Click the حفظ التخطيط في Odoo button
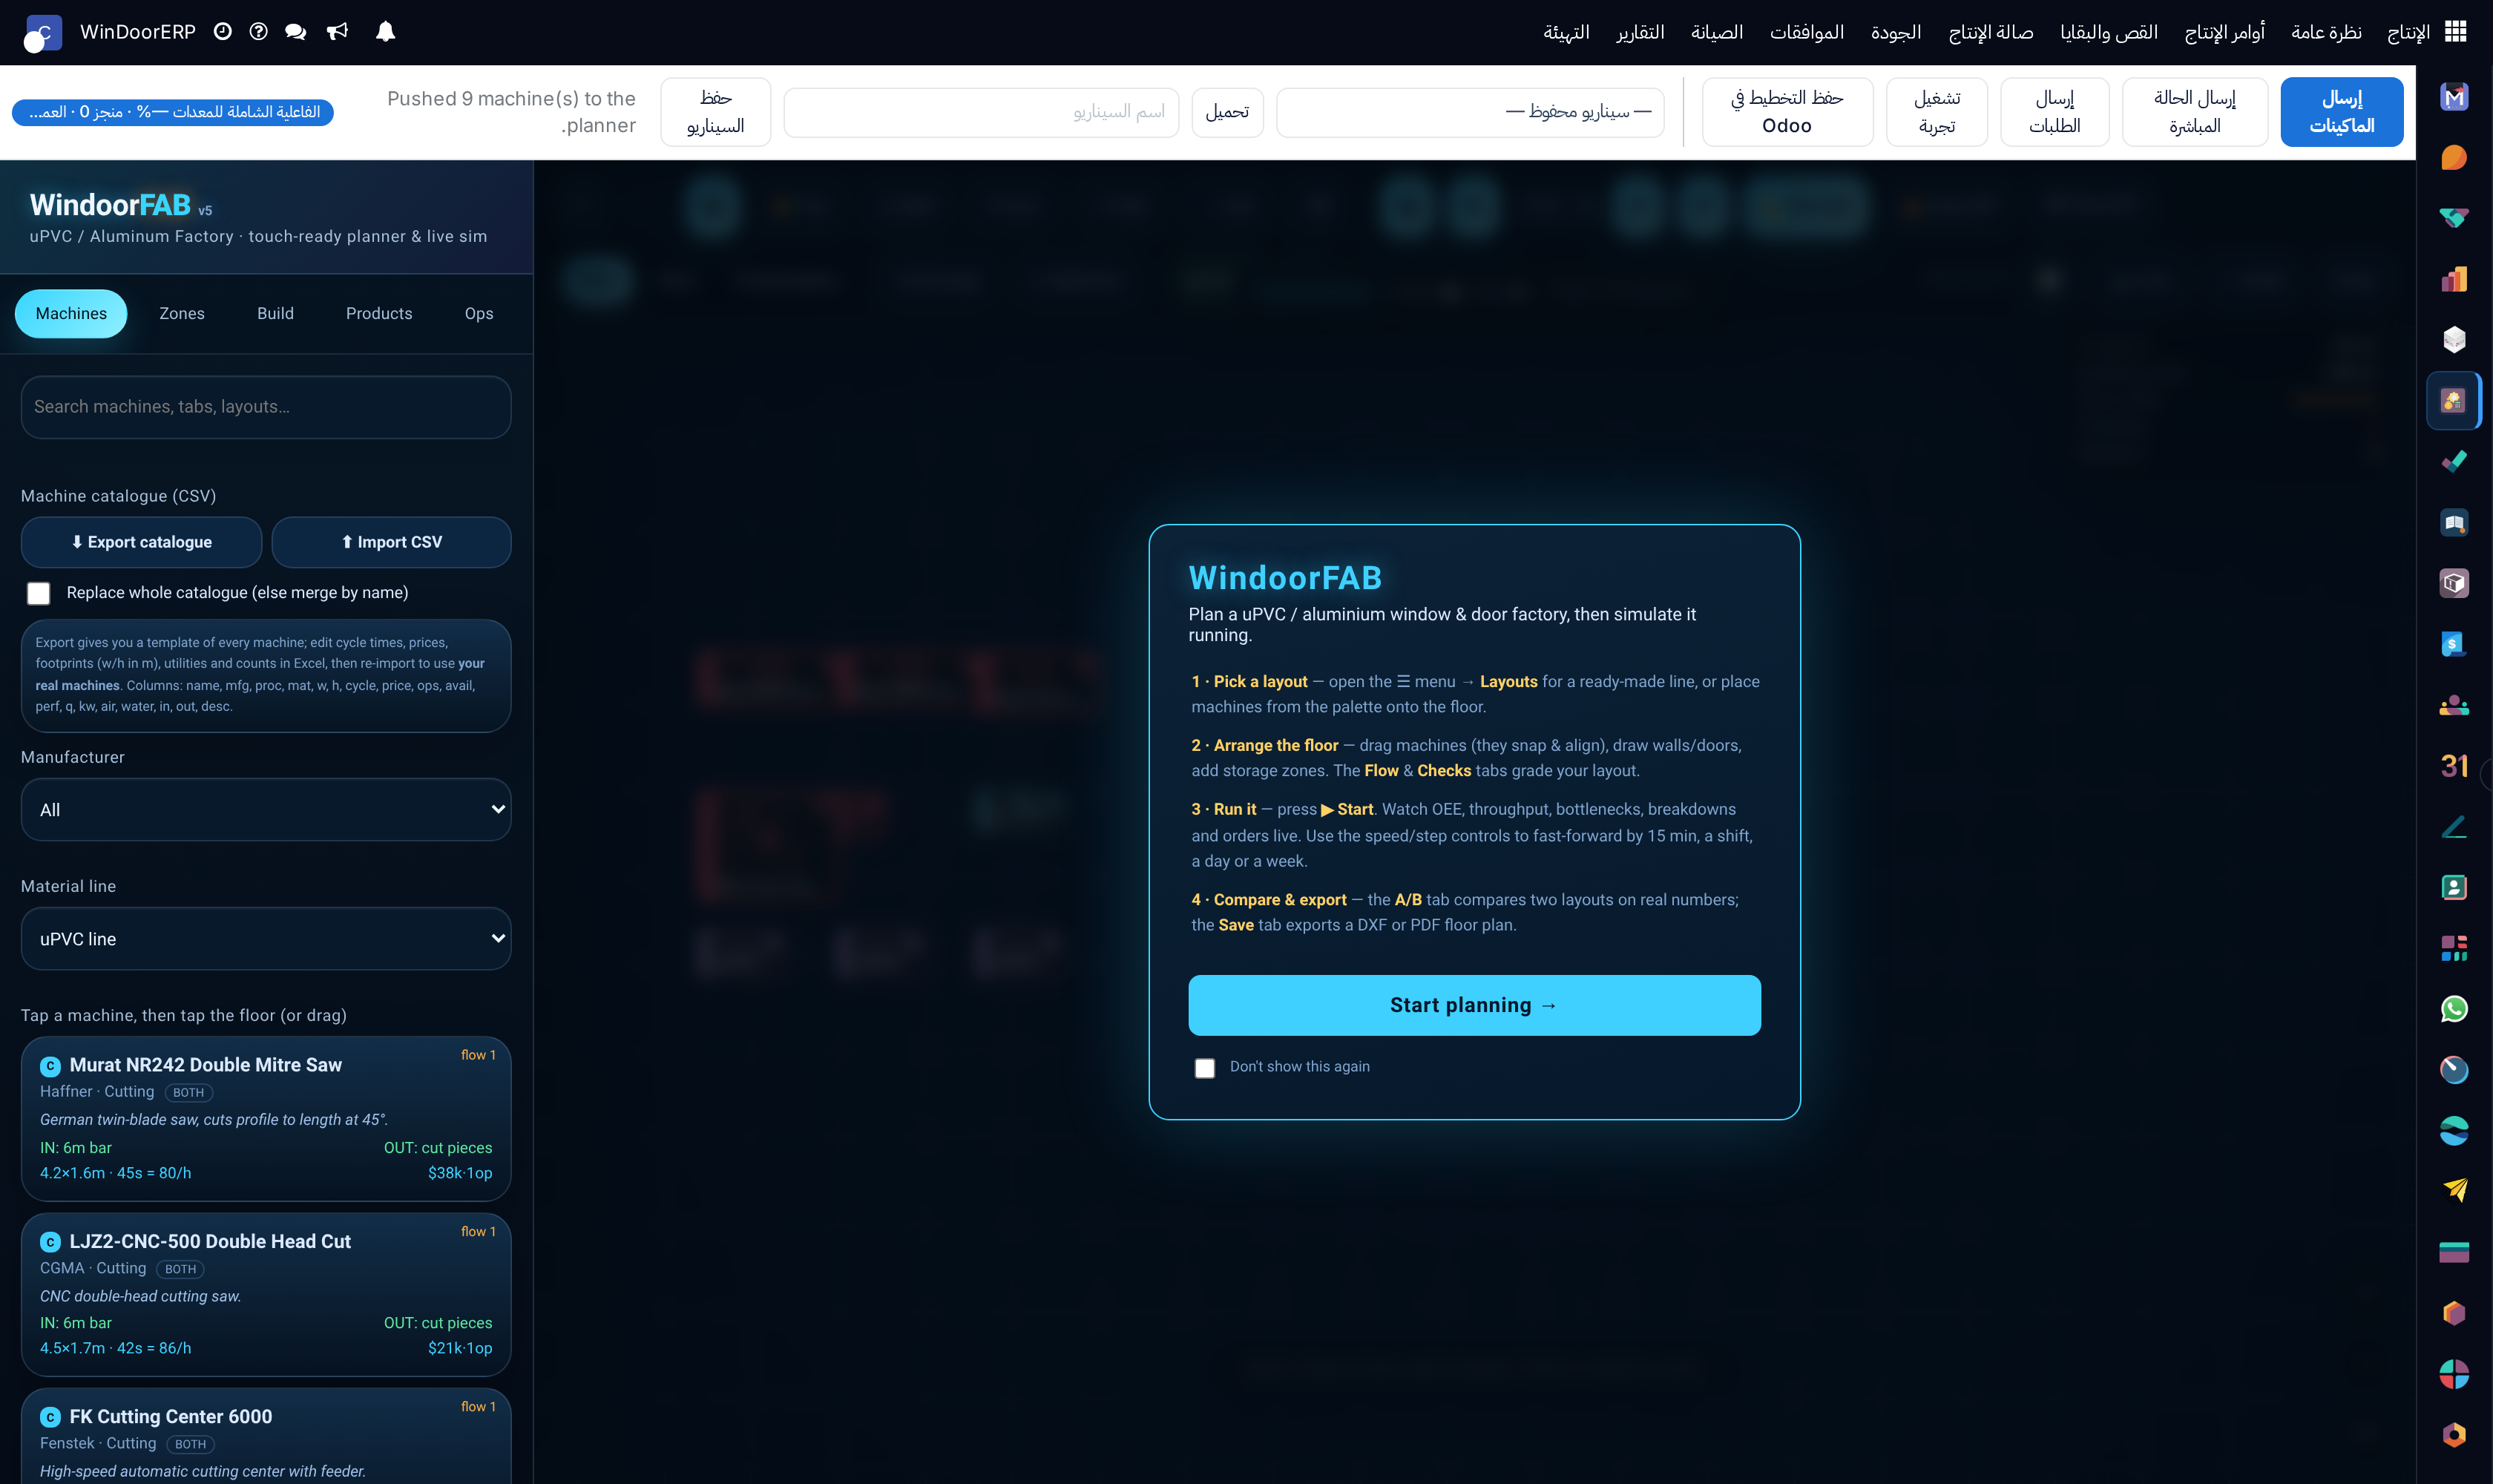The height and width of the screenshot is (1484, 2493). coord(1787,112)
